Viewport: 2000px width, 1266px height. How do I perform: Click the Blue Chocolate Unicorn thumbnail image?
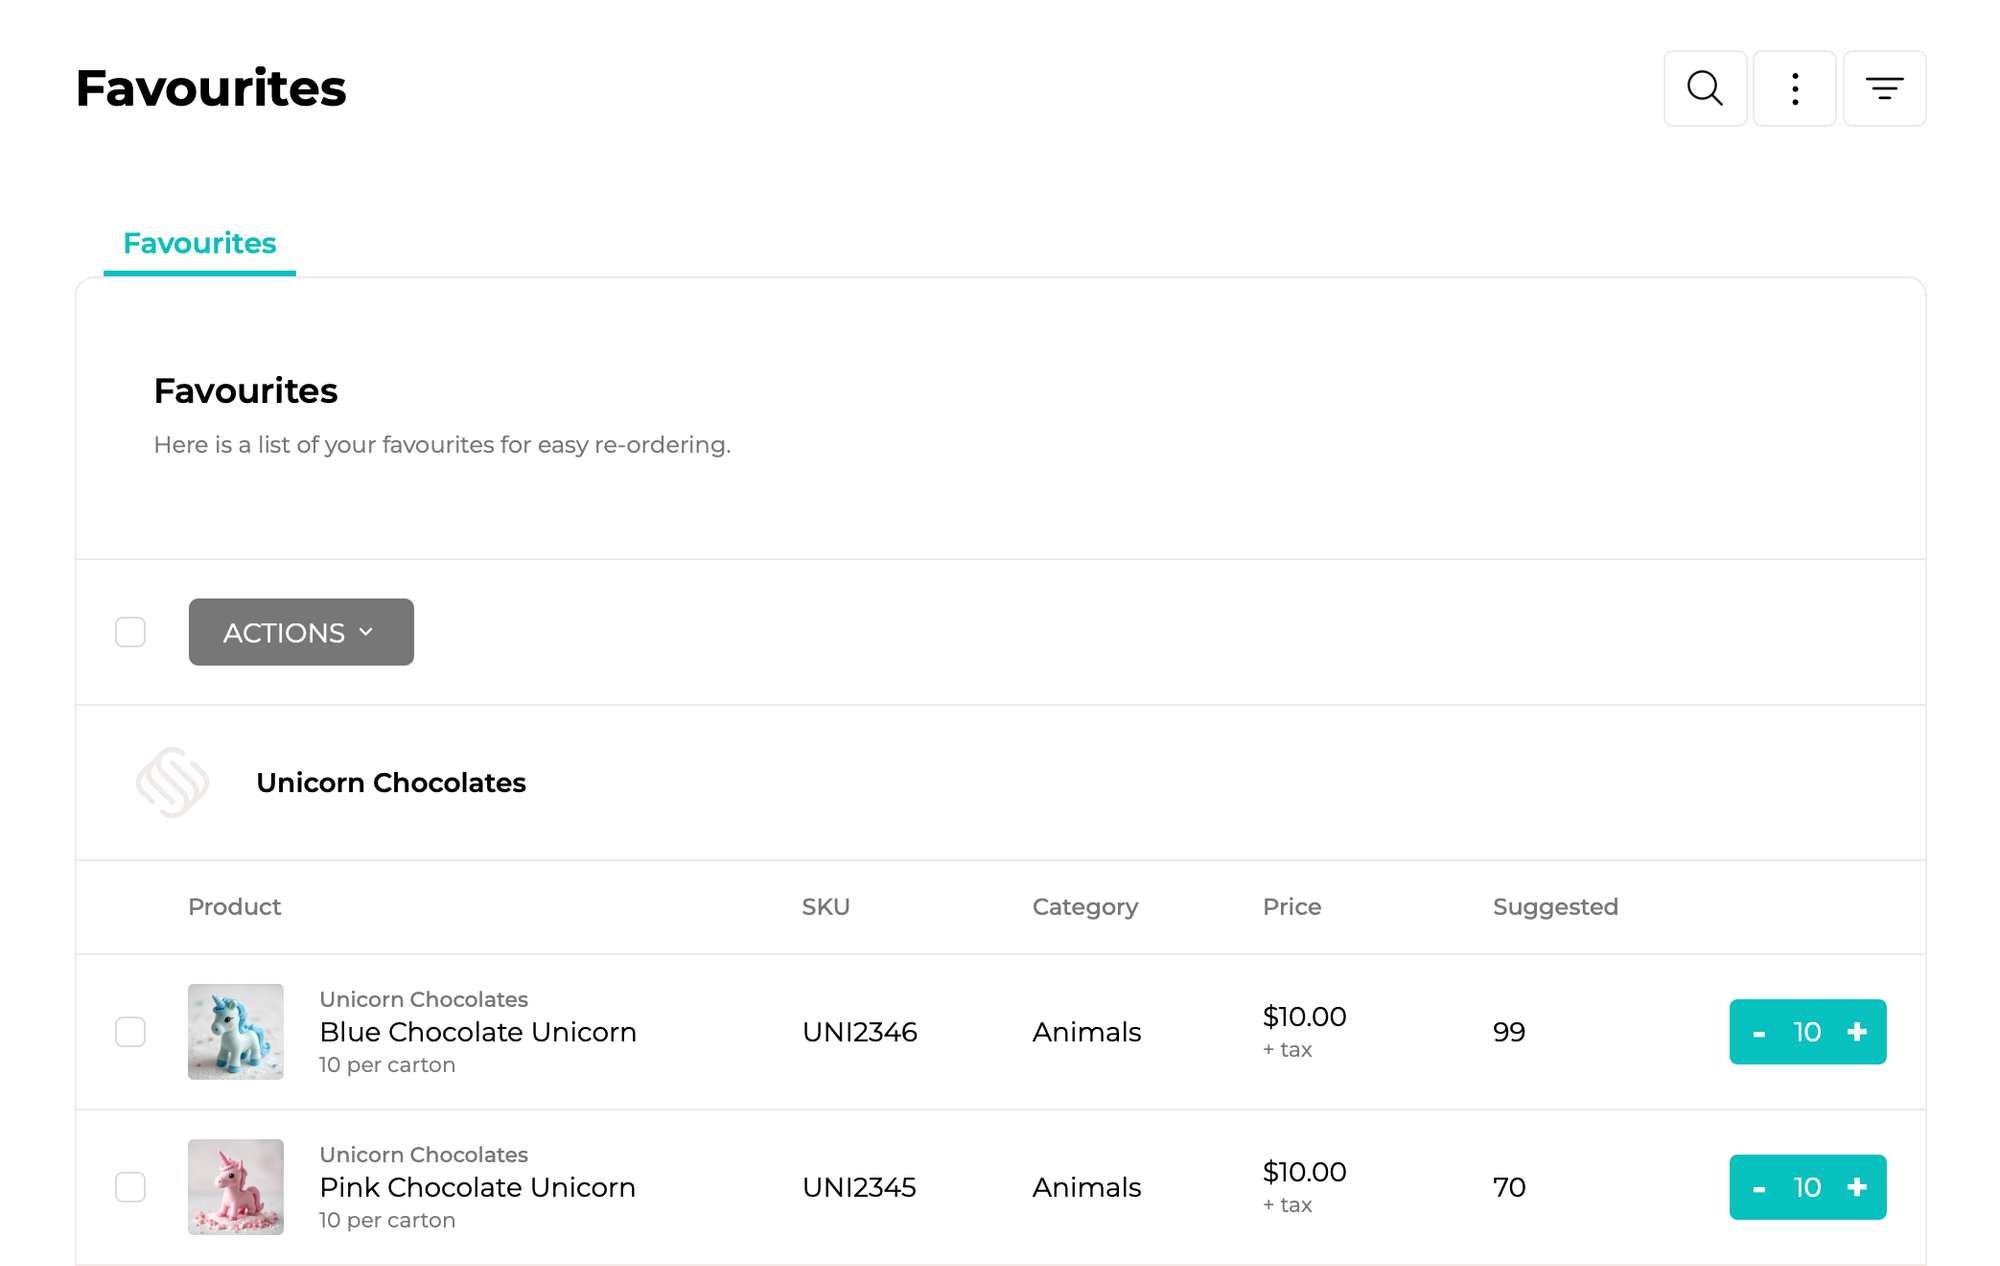(x=236, y=1032)
